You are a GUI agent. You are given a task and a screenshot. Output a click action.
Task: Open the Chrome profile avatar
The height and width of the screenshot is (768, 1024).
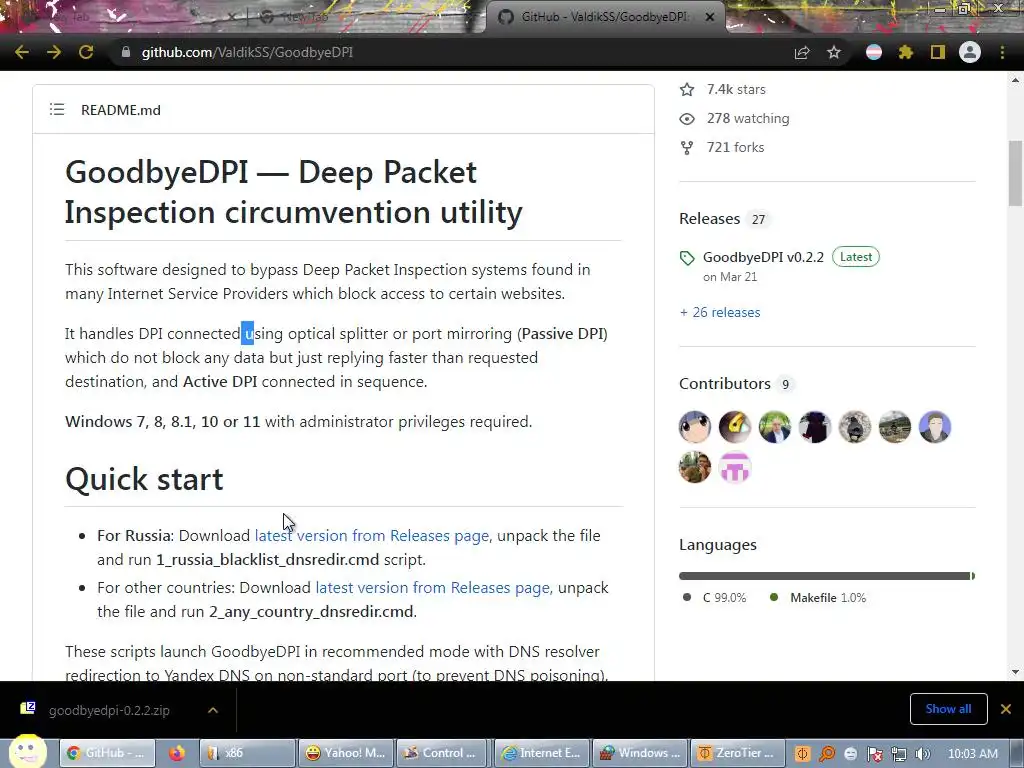[x=970, y=52]
